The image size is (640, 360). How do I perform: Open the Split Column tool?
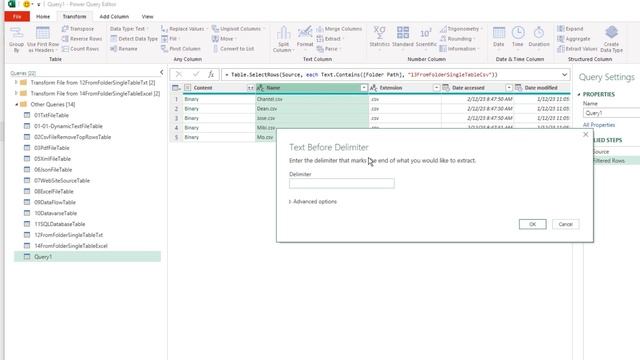pos(283,39)
